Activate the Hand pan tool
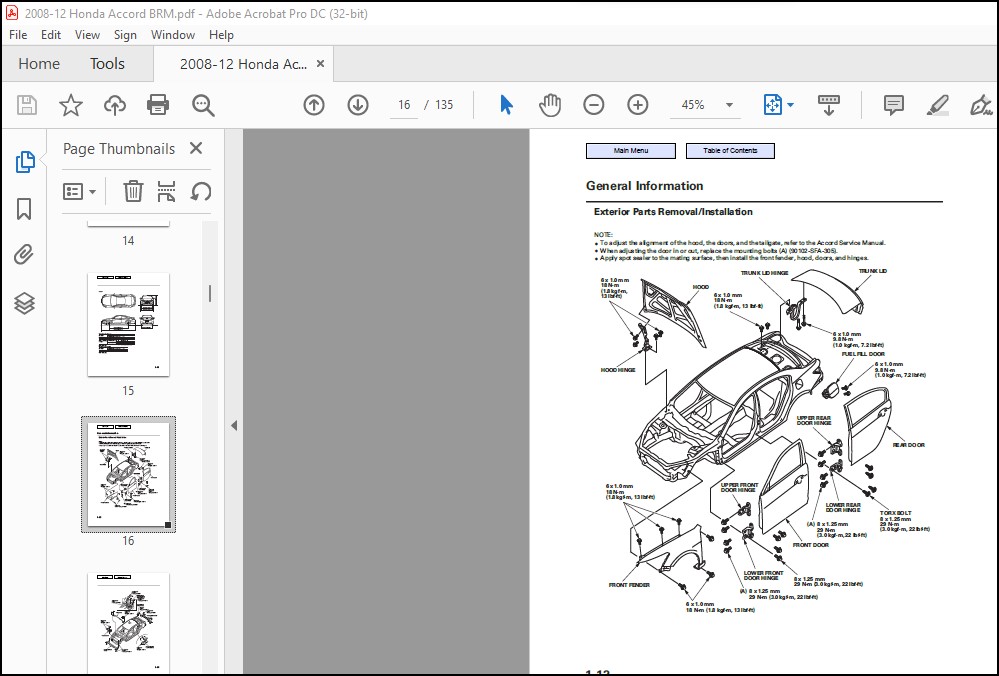Viewport: 999px width, 676px height. tap(550, 104)
